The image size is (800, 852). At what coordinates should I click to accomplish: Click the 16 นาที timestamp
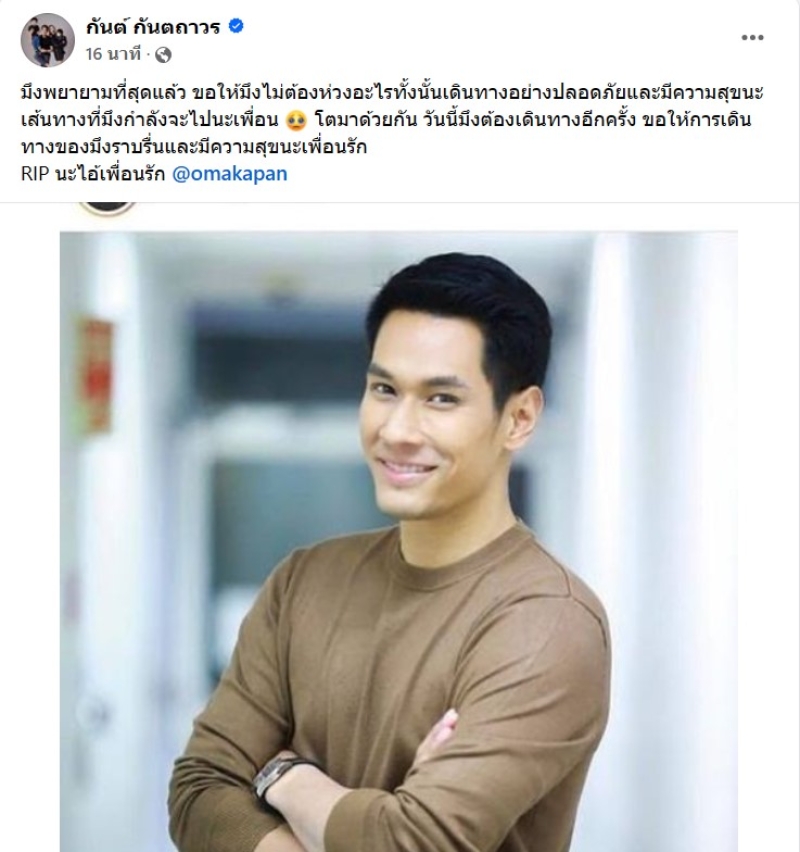pos(113,54)
